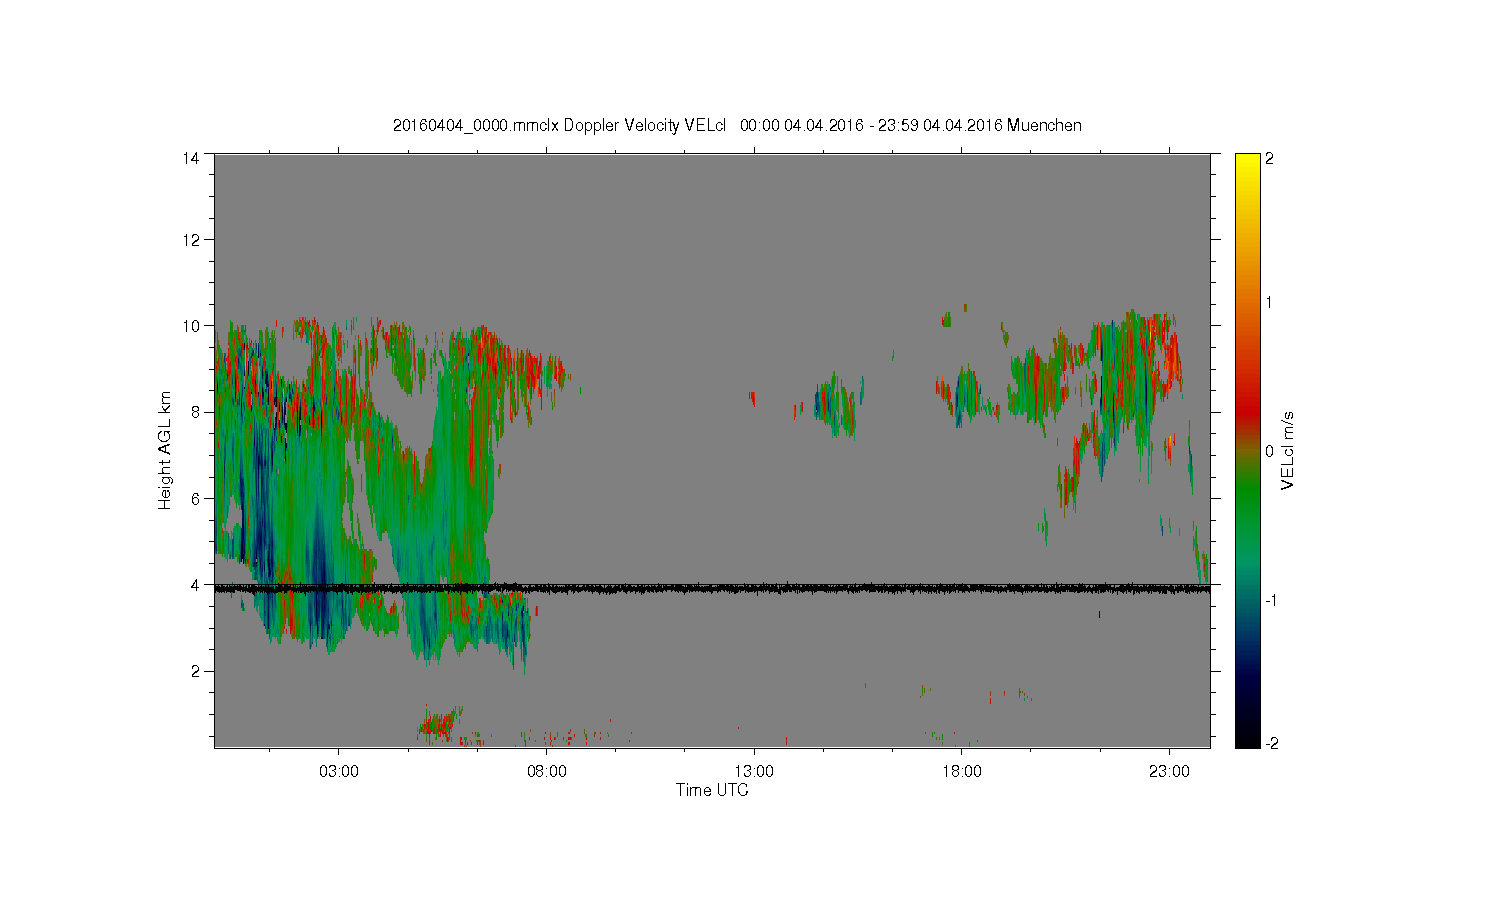Click the colorbar label 0

coord(1270,451)
